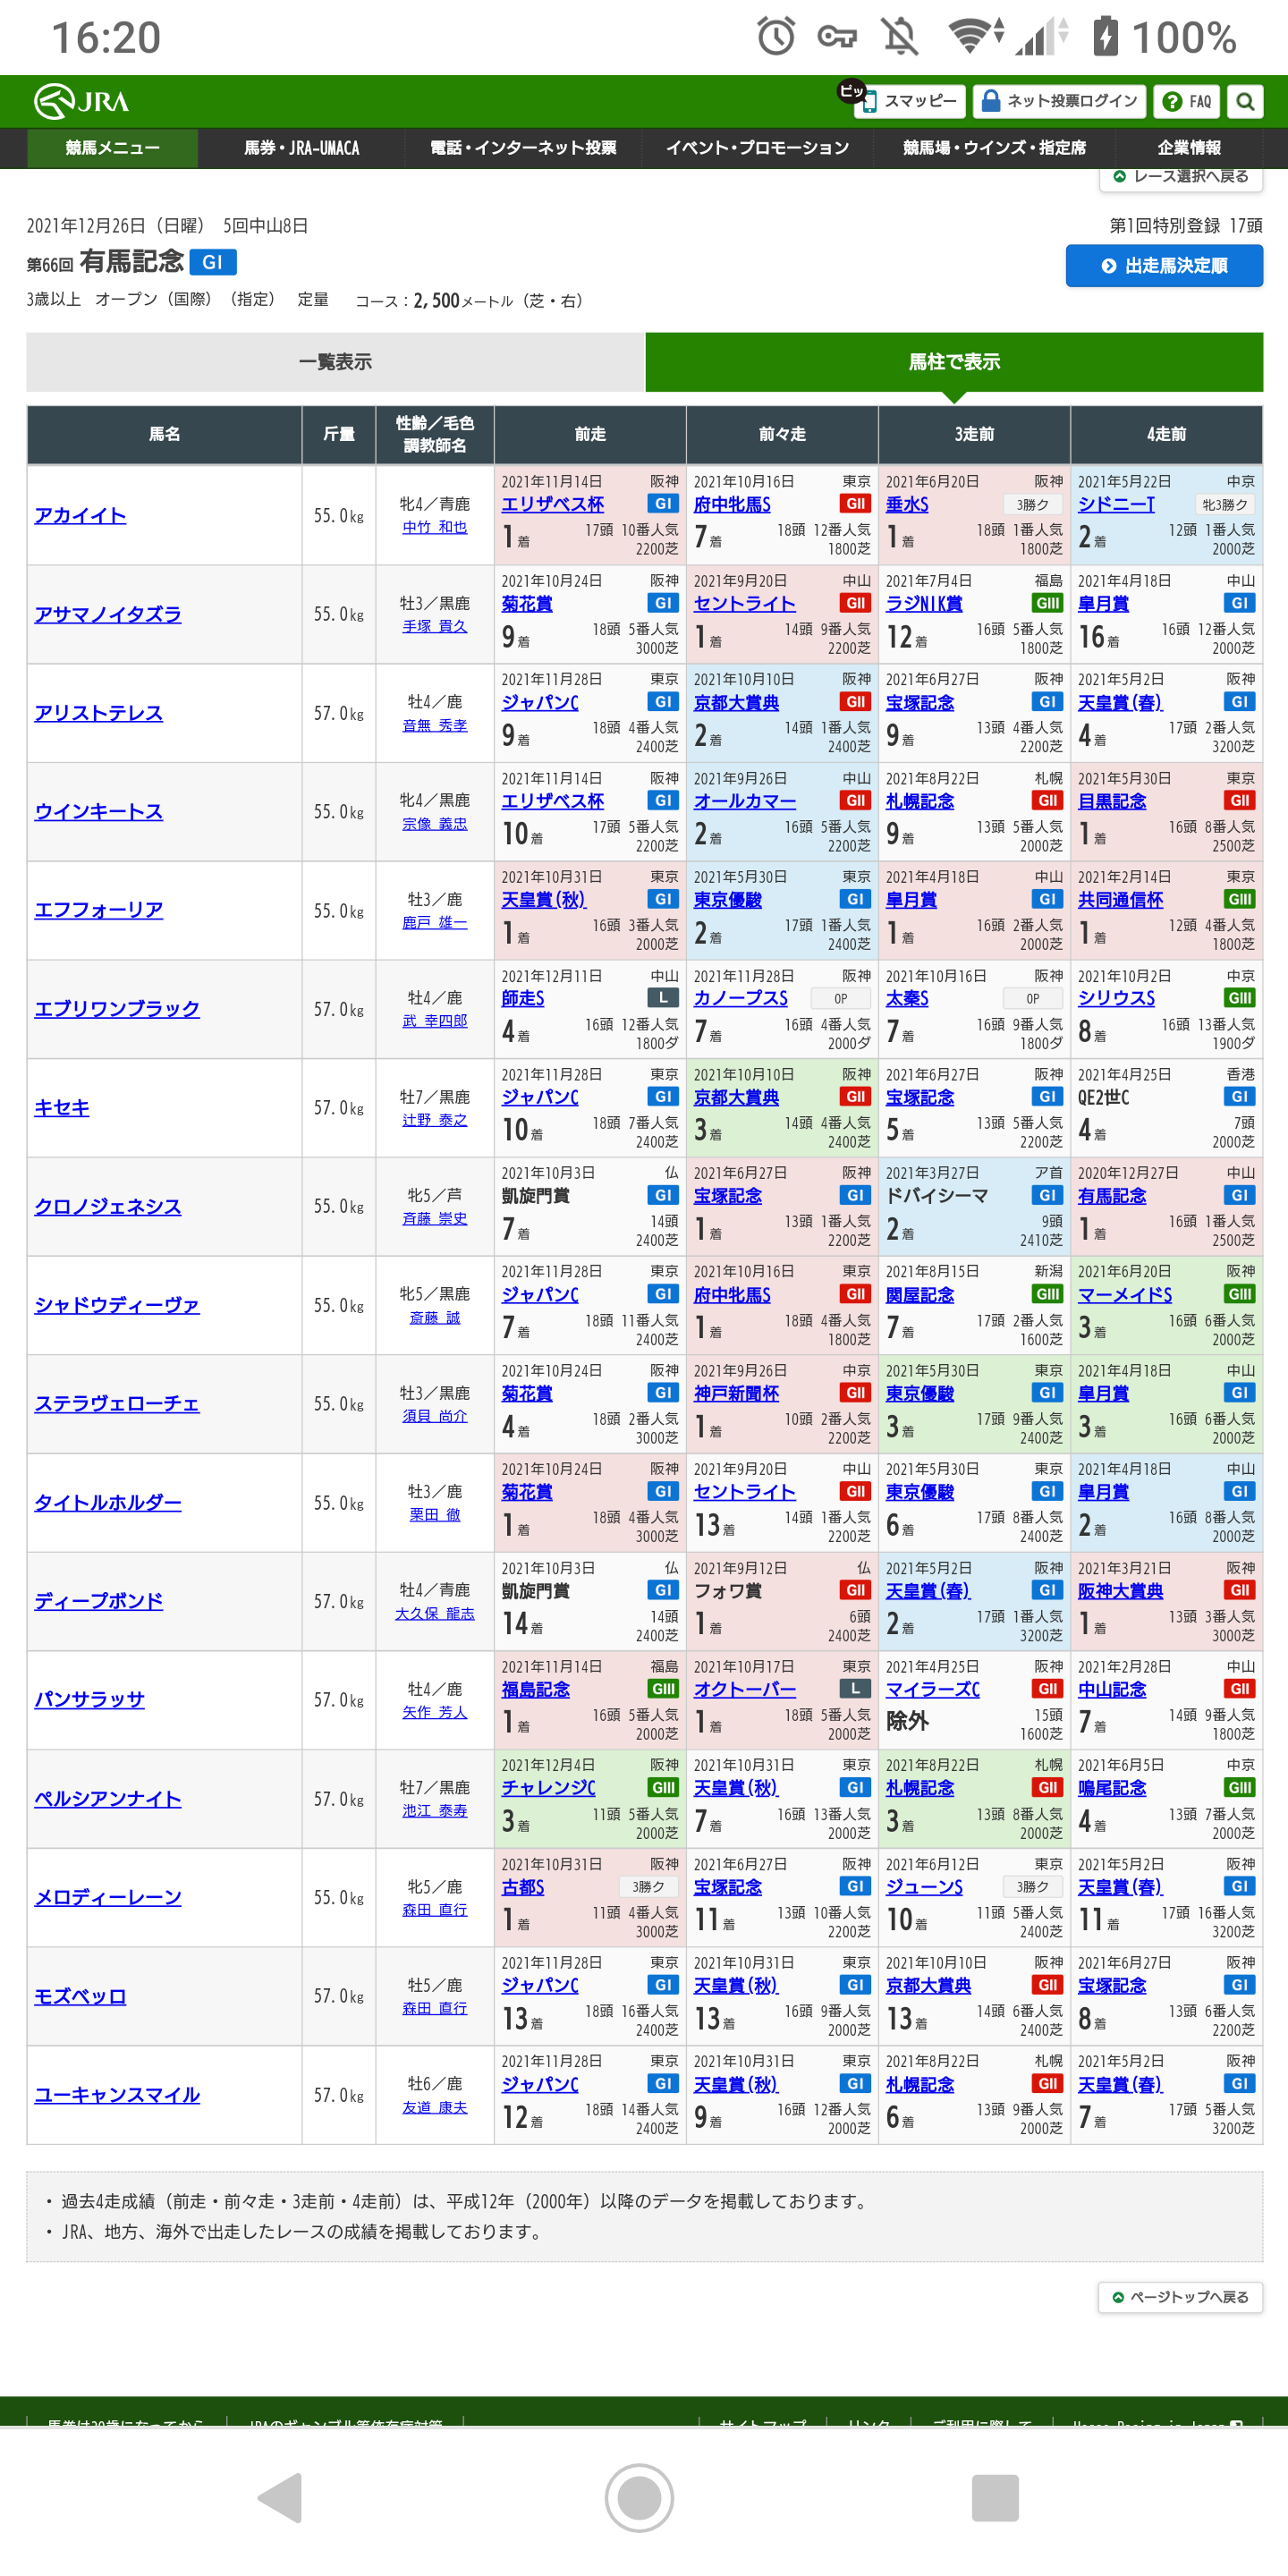Select the 馬柱で表示 tab
This screenshot has height=2576, width=1288.
(953, 362)
